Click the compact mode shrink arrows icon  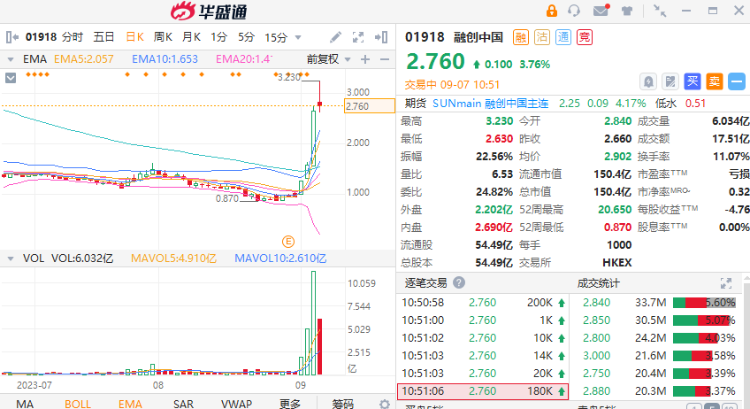coord(660,11)
